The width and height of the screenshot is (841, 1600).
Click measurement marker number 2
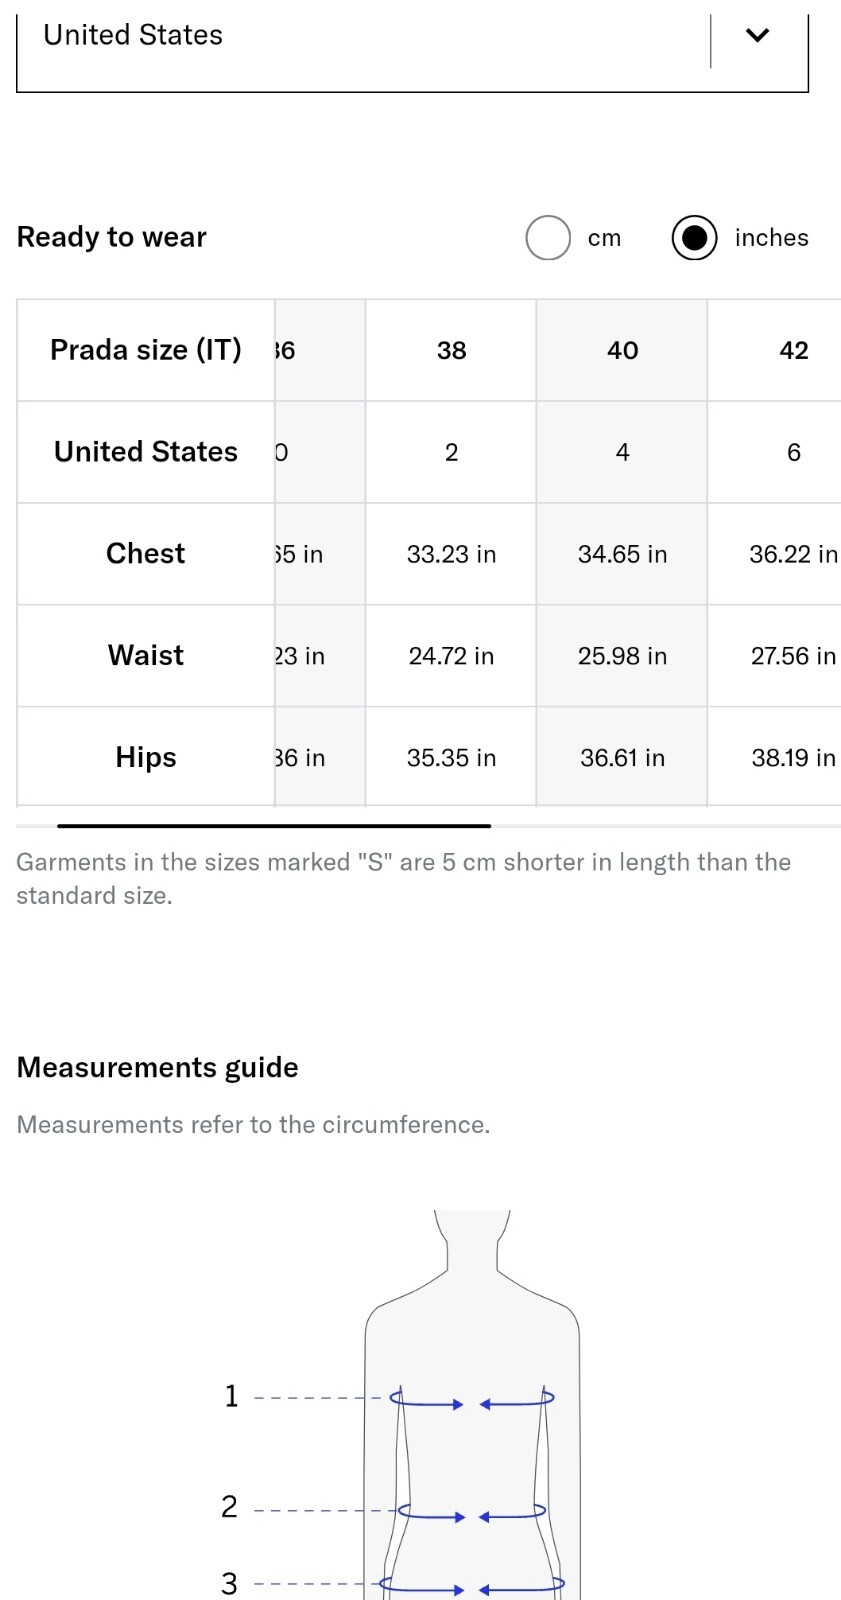230,1507
